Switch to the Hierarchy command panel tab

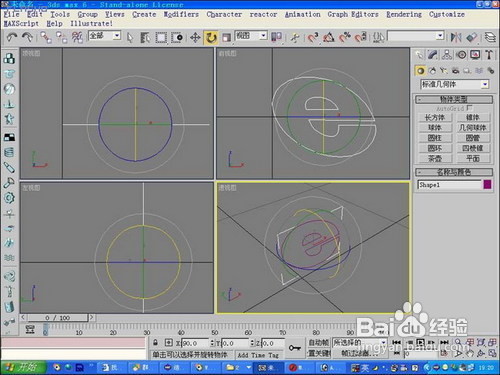tap(447, 55)
